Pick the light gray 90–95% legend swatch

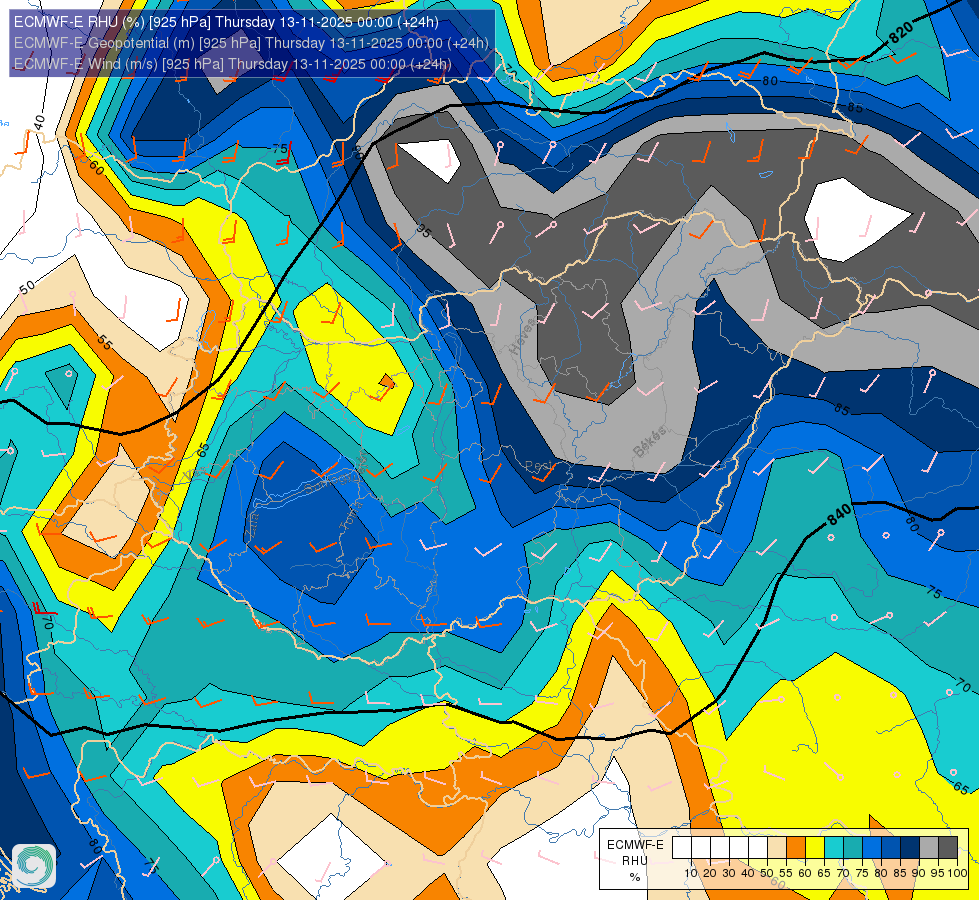(929, 848)
